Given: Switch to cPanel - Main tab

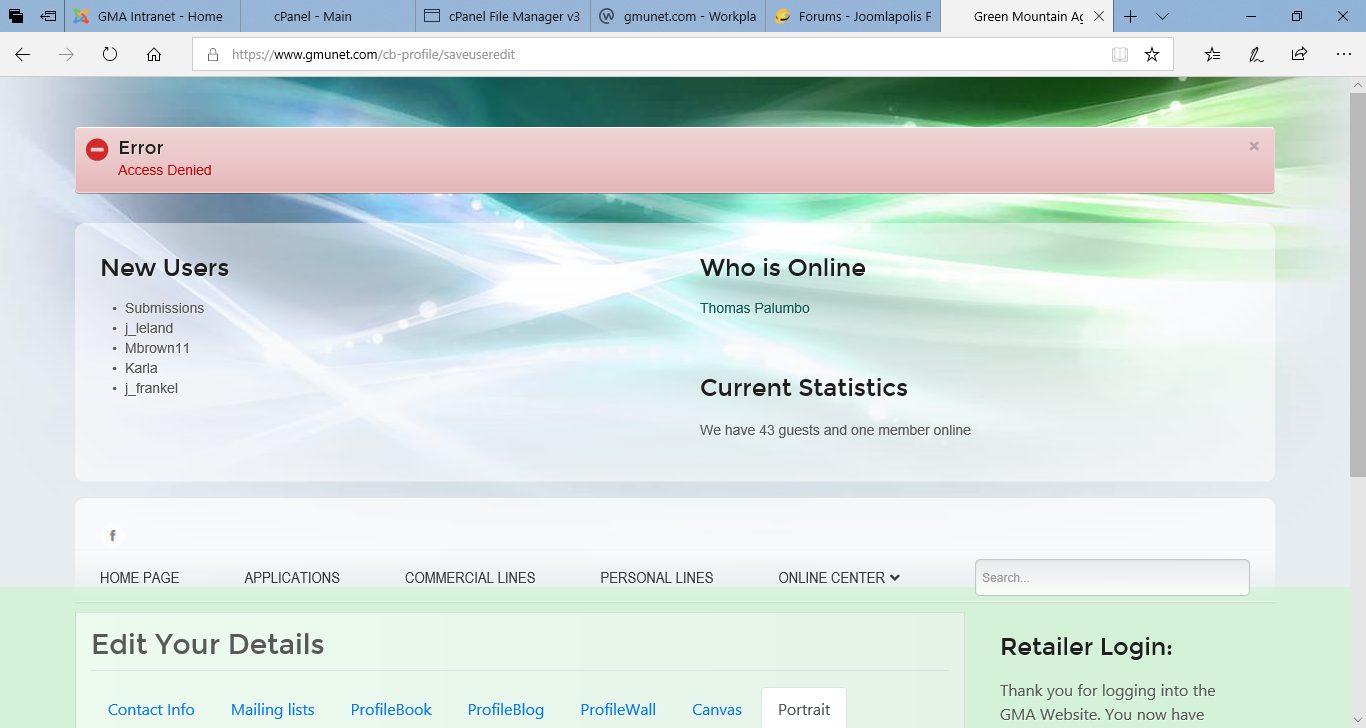Looking at the screenshot, I should [328, 17].
